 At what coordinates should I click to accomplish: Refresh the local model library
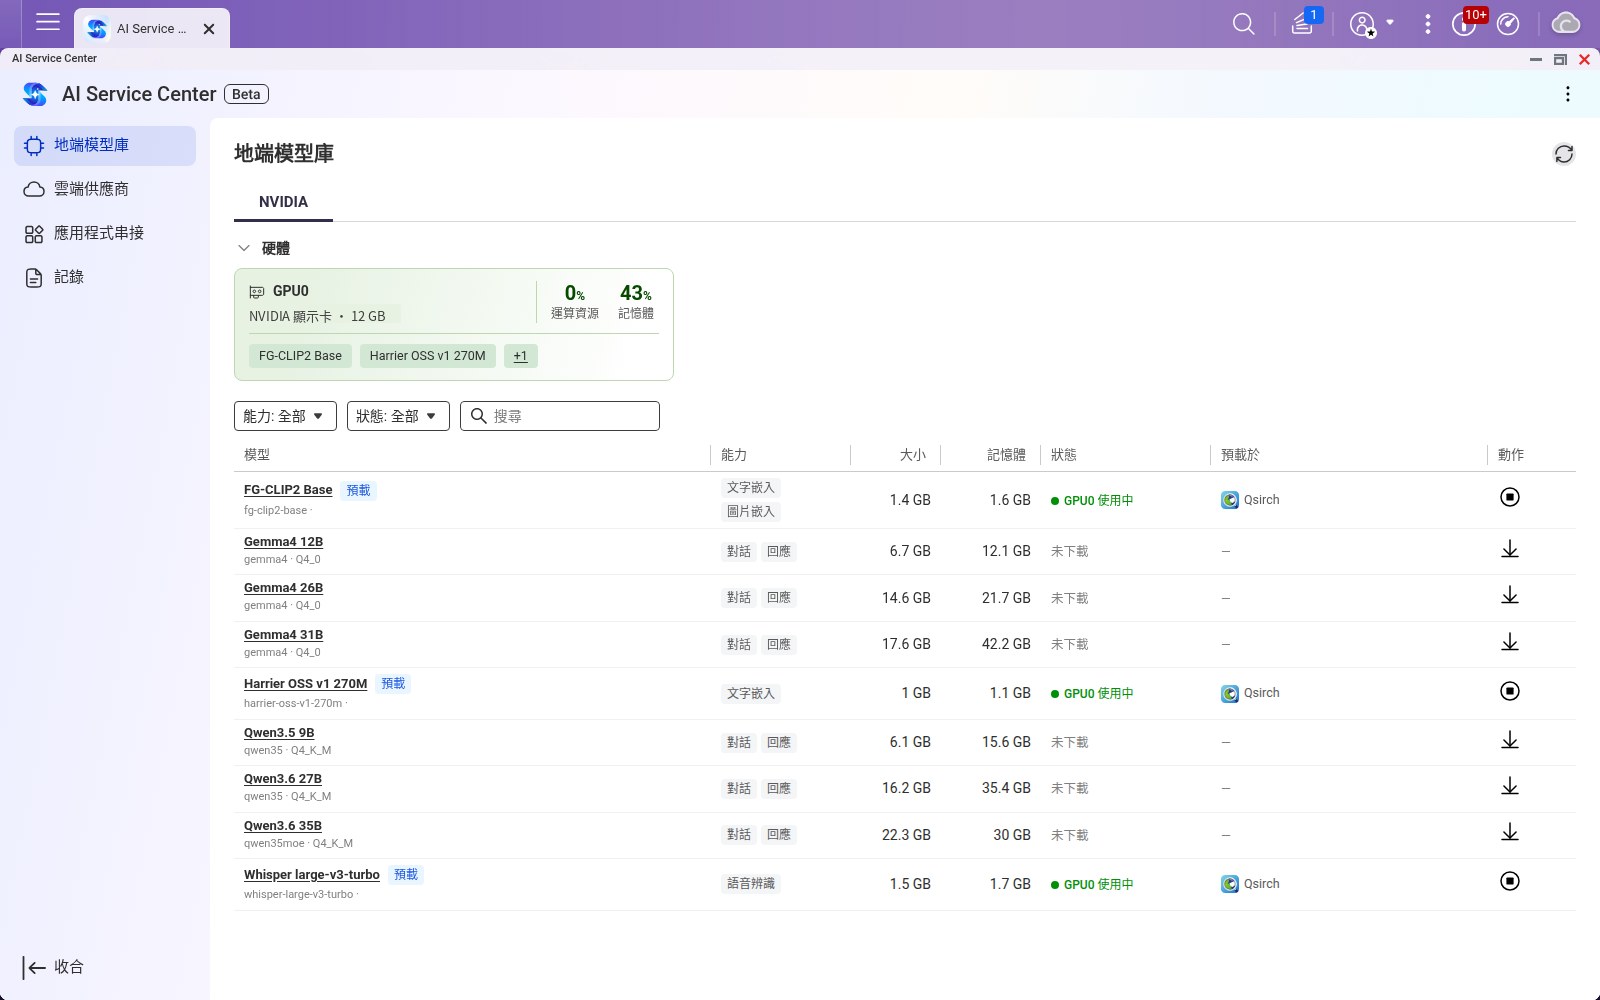point(1564,154)
